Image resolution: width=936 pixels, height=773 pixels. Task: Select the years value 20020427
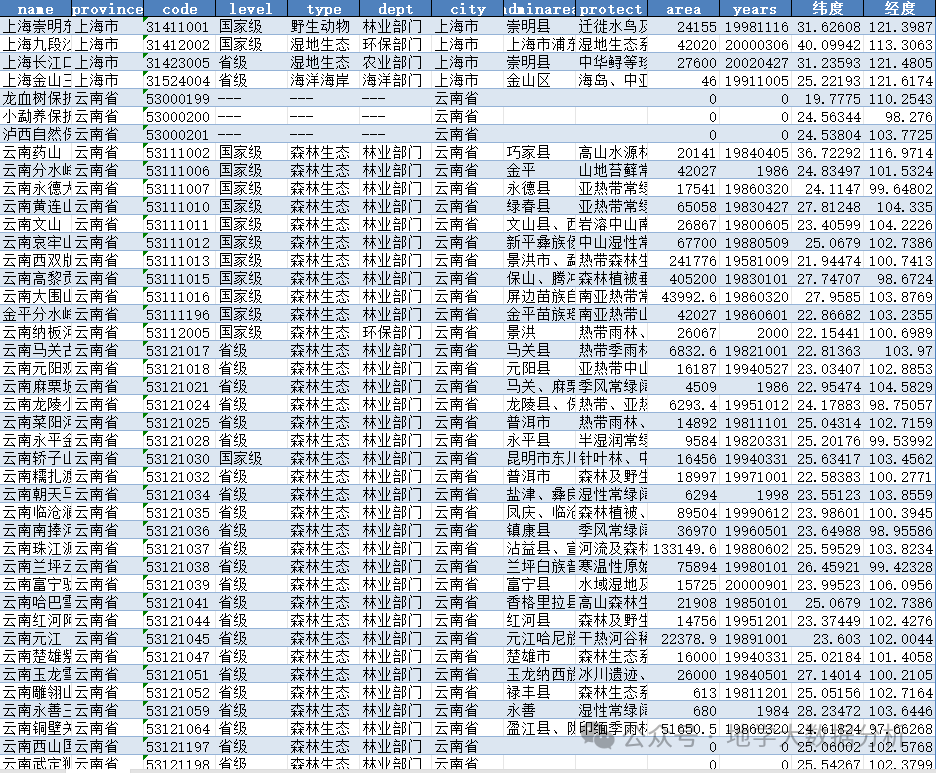[755, 63]
